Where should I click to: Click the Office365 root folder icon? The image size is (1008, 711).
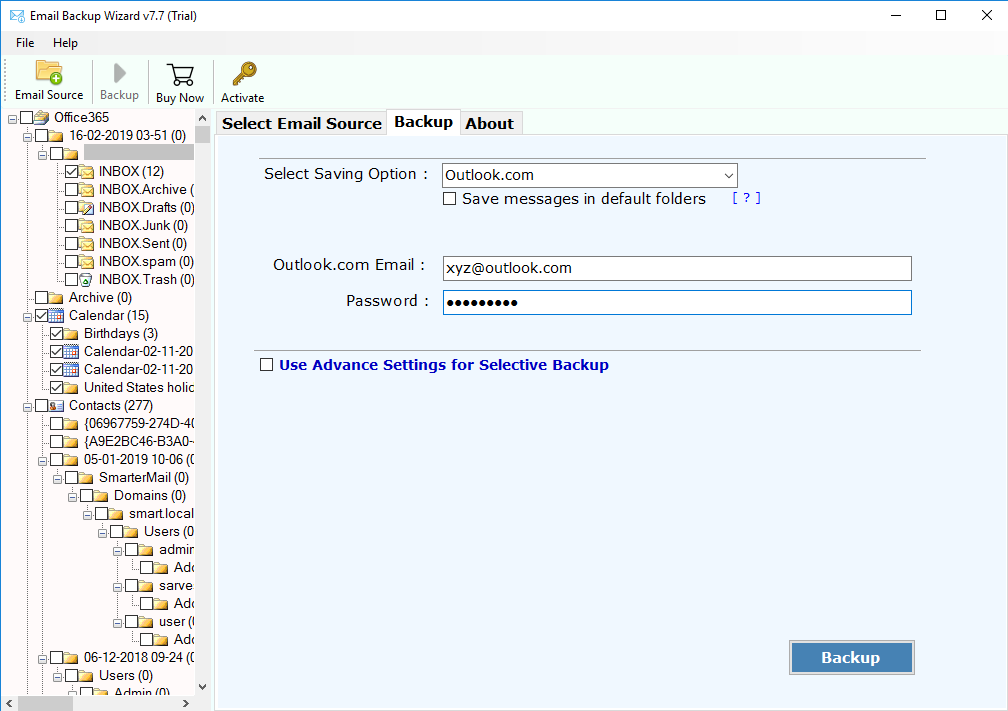[42, 118]
